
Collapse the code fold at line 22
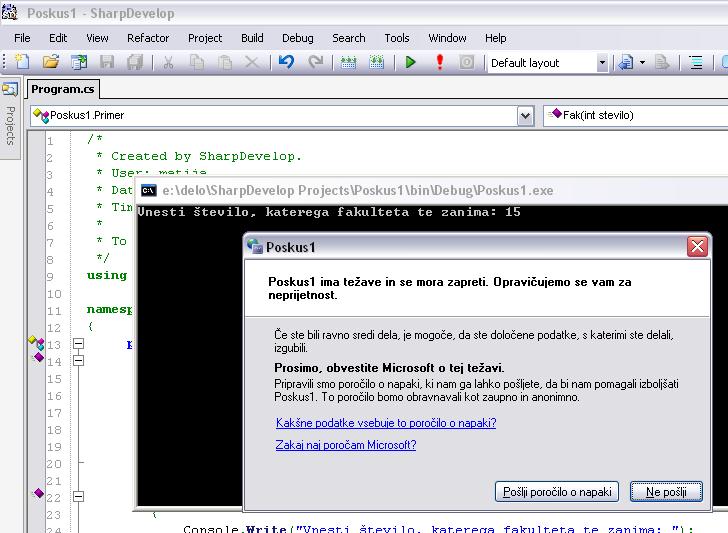point(78,497)
